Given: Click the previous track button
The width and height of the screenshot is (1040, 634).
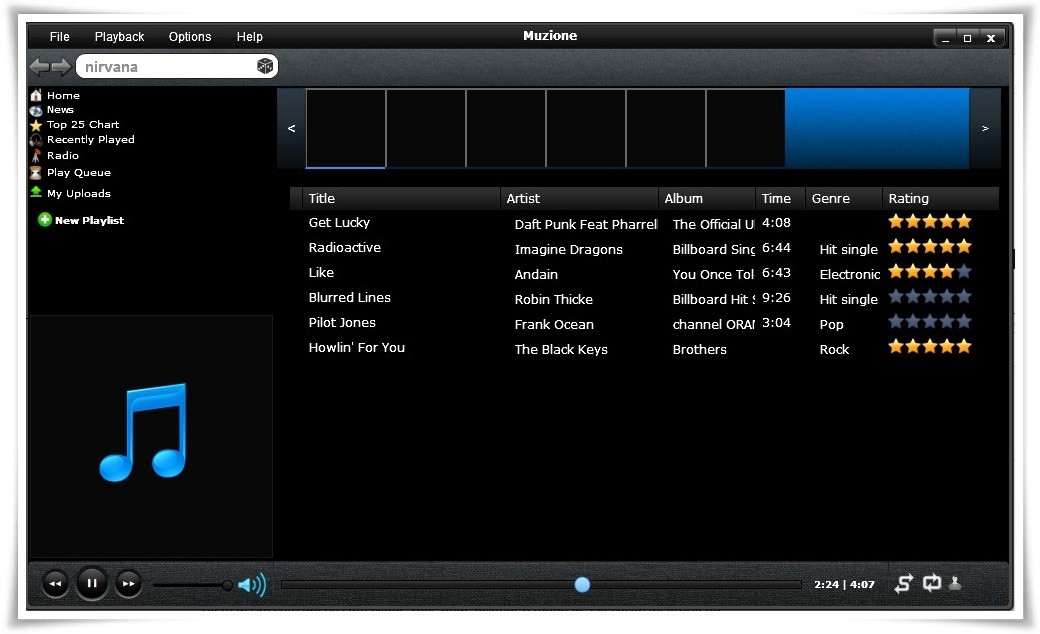Looking at the screenshot, I should [55, 584].
